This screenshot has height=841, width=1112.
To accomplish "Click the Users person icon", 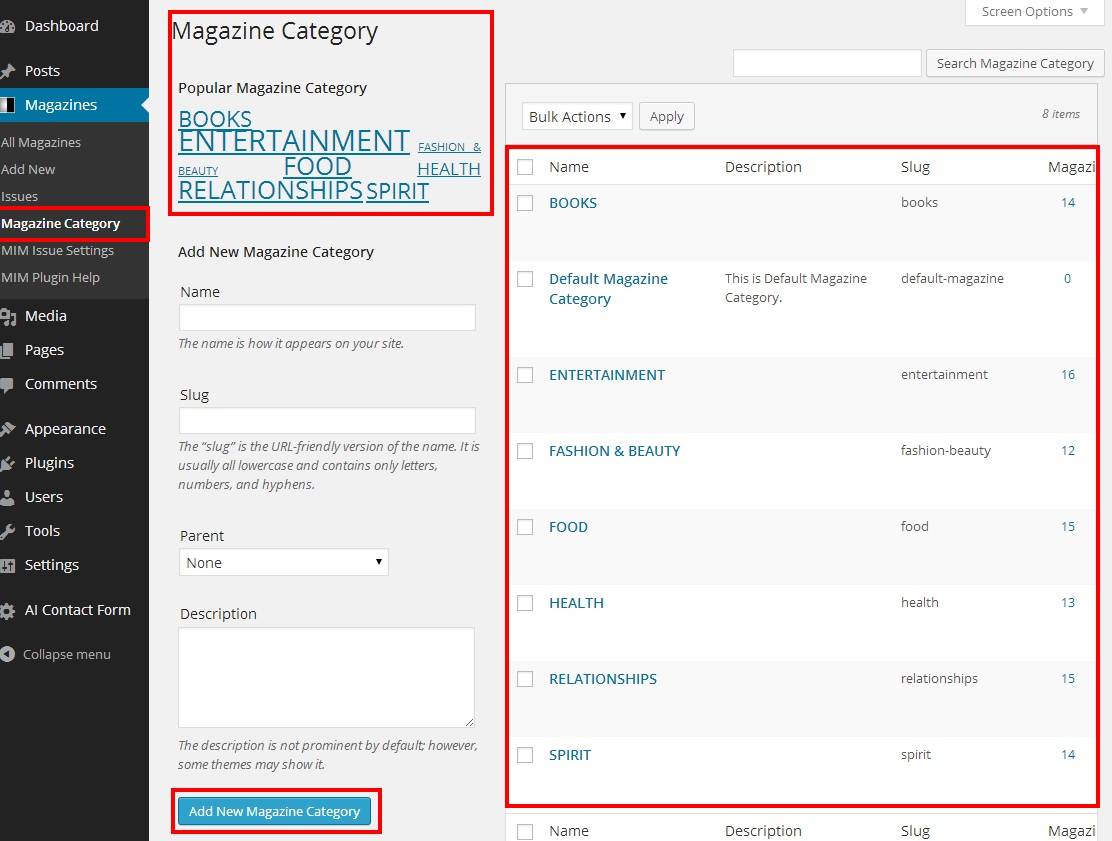I will 7,497.
